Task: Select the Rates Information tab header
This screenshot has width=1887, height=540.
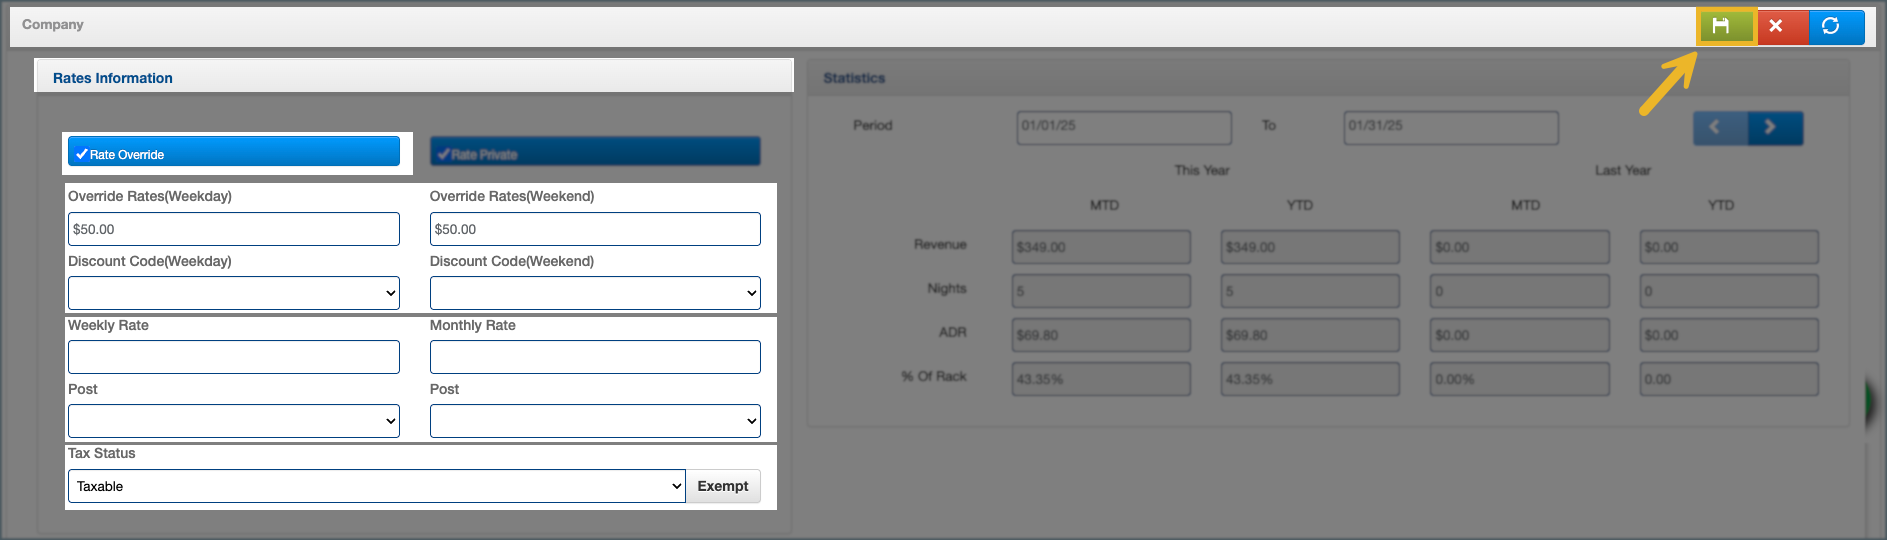Action: tap(113, 78)
